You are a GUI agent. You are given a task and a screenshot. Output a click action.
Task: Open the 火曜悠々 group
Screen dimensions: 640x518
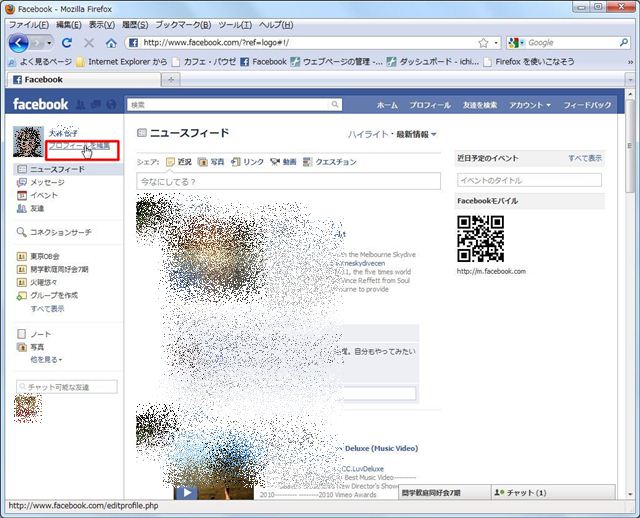pyautogui.click(x=37, y=282)
